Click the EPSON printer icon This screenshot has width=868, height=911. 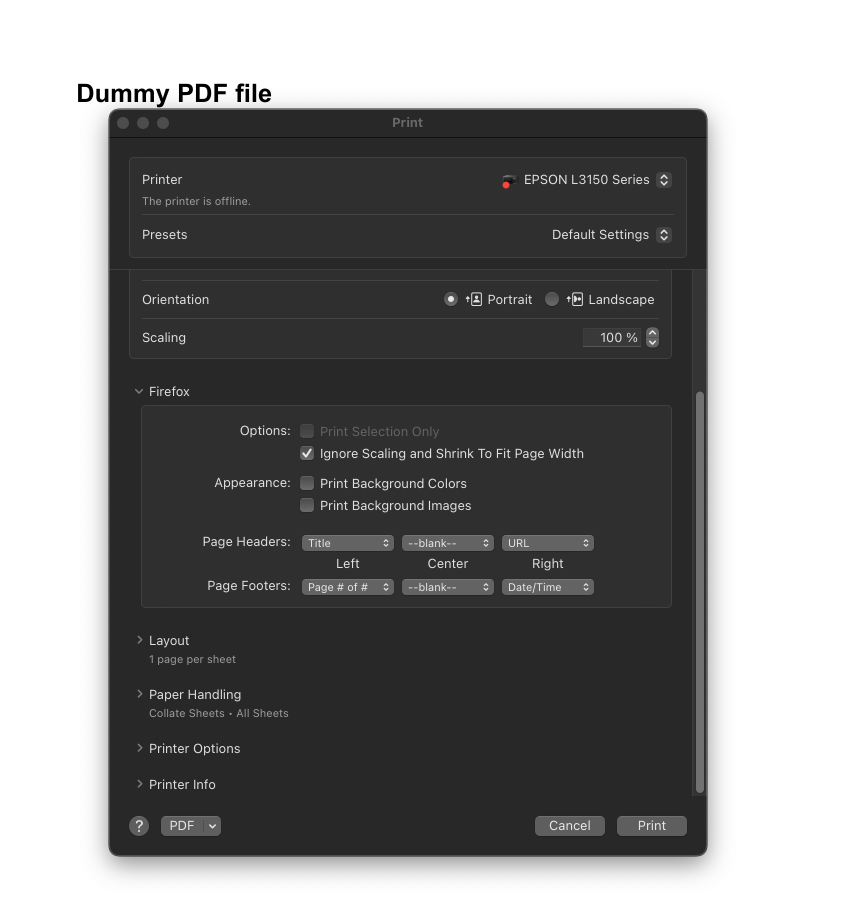(509, 181)
